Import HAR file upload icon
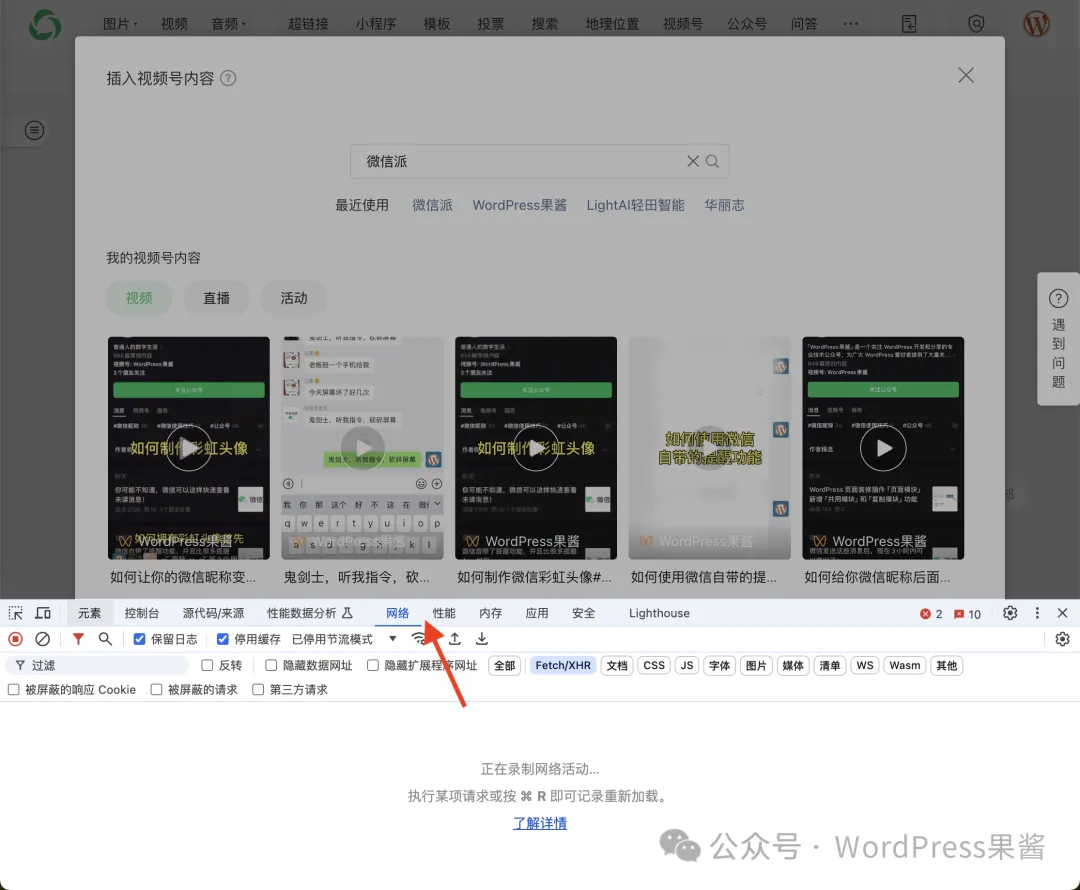 [455, 639]
